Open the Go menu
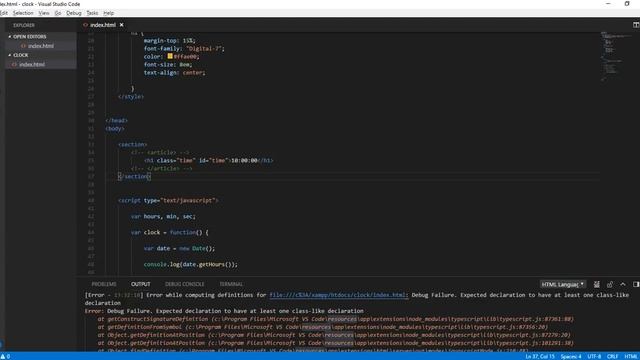This screenshot has height=360, width=640. pyautogui.click(x=58, y=13)
